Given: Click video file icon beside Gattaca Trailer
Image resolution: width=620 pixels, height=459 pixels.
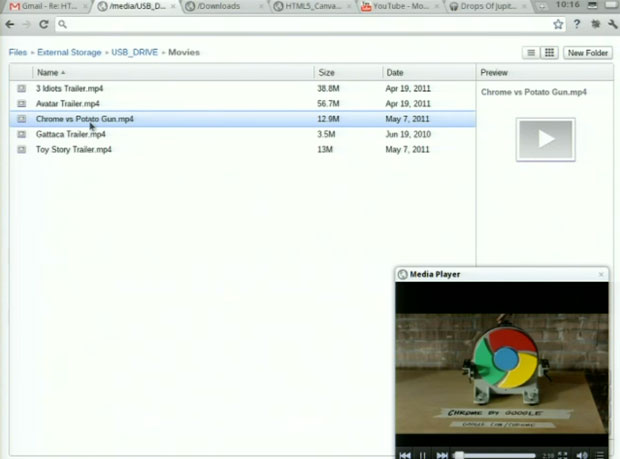Looking at the screenshot, I should click(21, 134).
